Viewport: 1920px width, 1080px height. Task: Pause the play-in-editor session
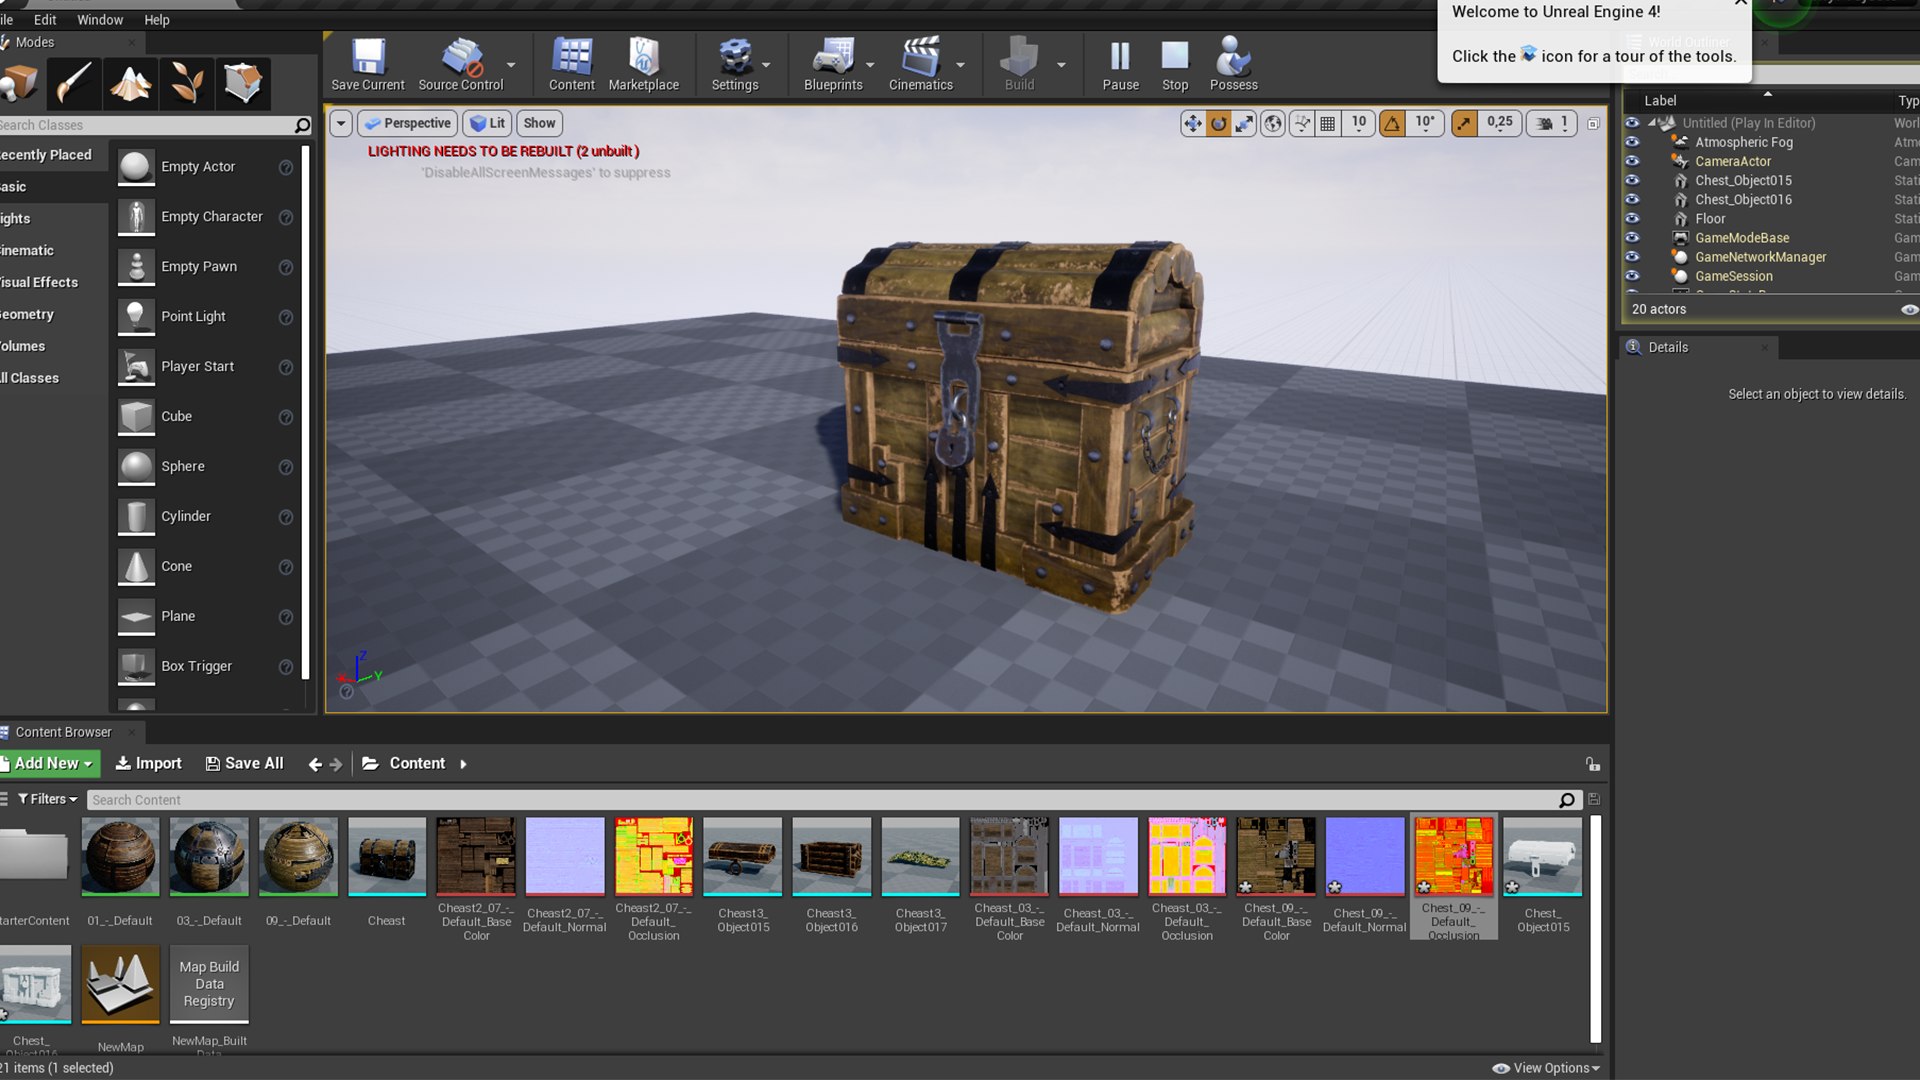click(1120, 65)
